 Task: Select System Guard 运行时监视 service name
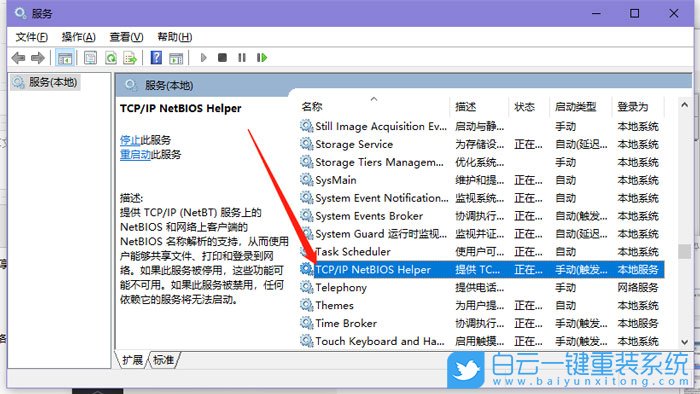point(381,234)
